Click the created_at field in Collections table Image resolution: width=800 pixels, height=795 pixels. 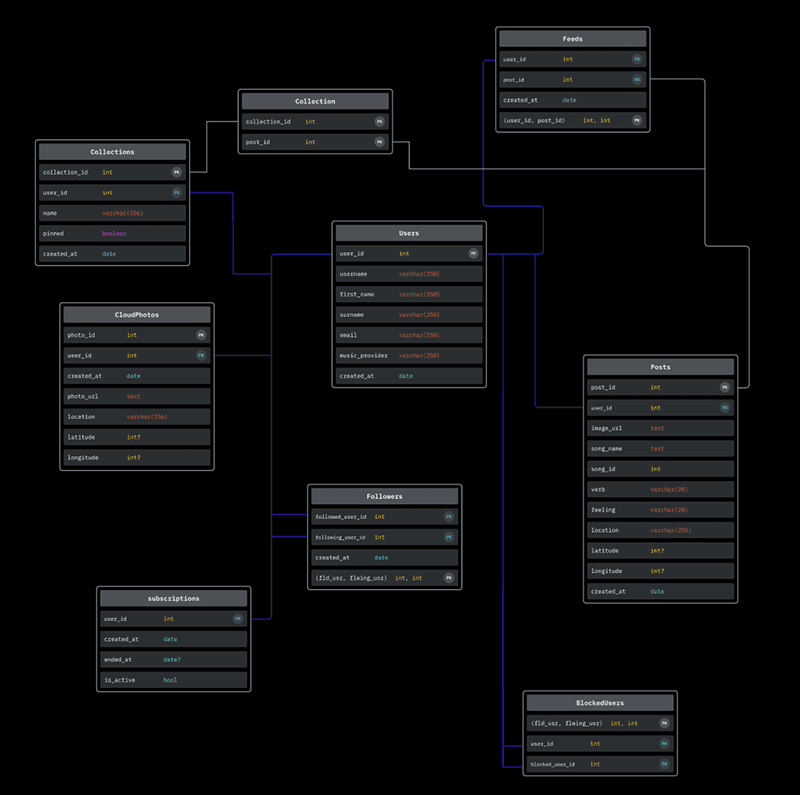tap(112, 254)
